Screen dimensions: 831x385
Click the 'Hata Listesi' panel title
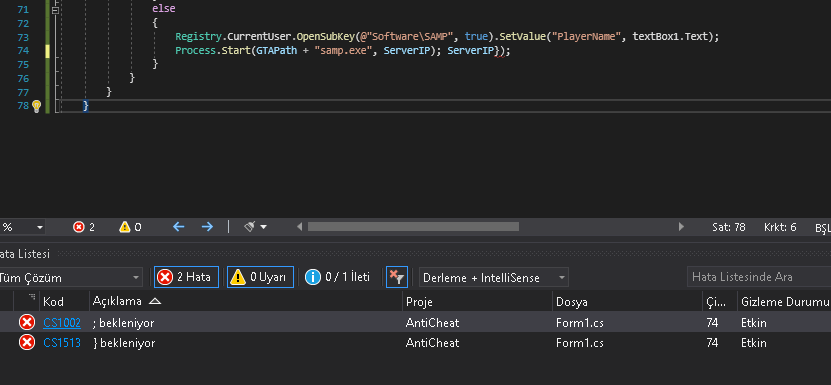point(25,254)
